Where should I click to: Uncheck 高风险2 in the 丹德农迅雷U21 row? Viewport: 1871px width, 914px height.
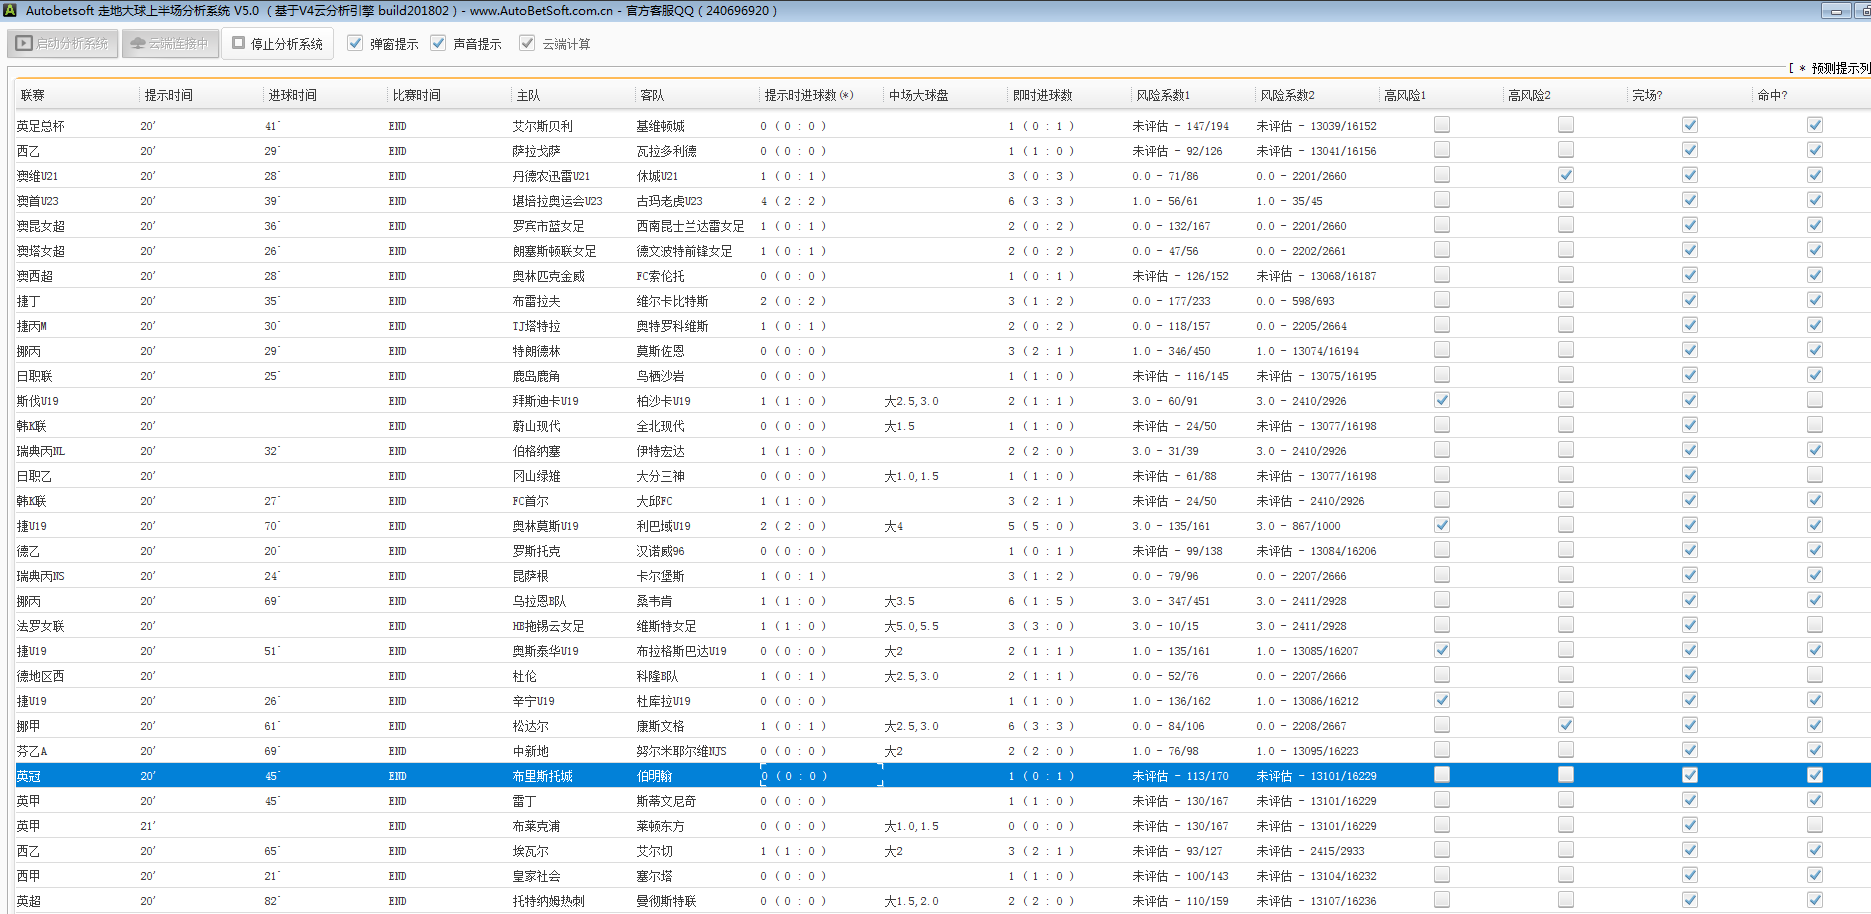click(1565, 175)
